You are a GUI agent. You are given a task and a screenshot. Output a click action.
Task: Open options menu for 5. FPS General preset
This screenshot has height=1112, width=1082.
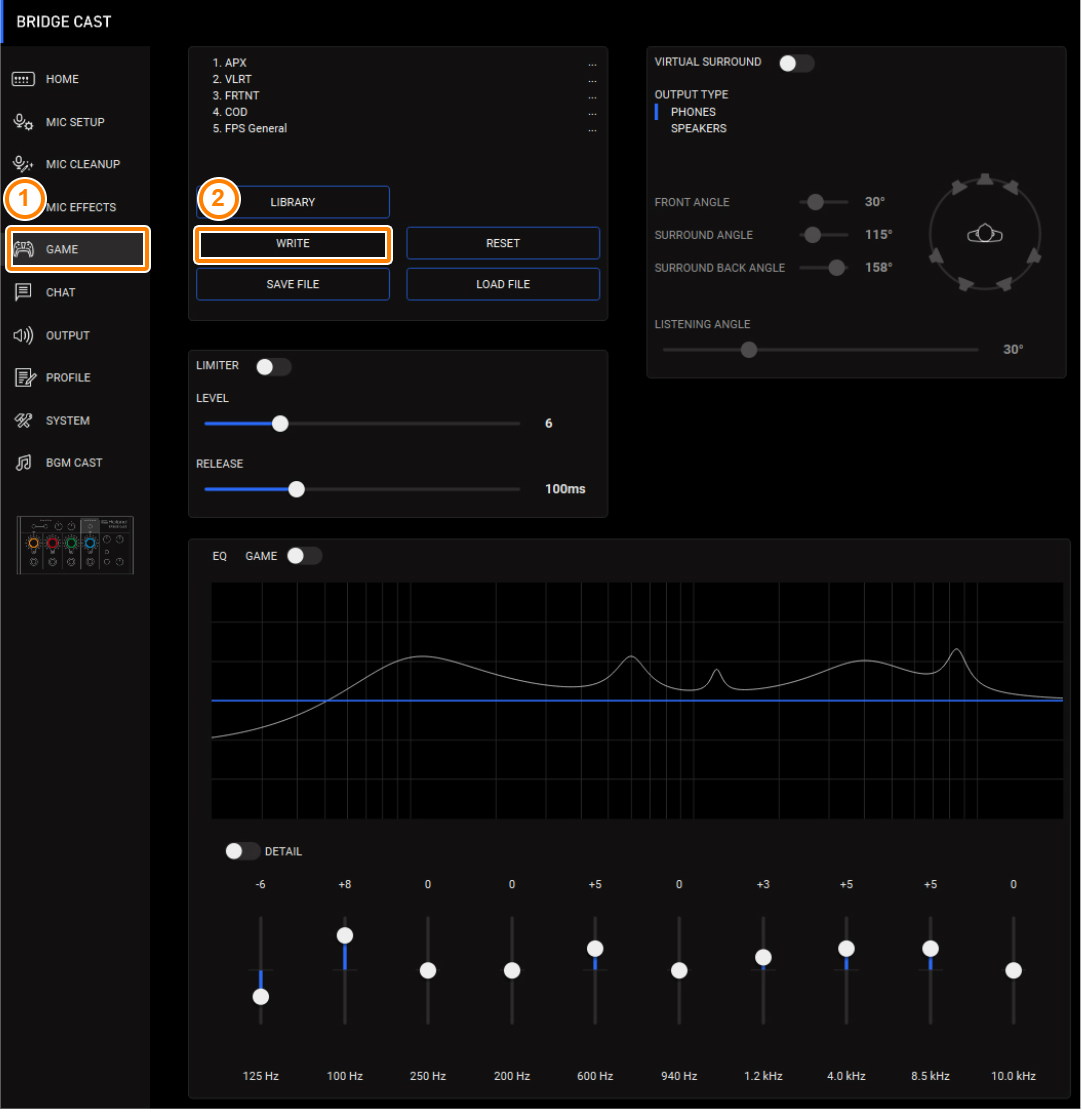tap(592, 128)
